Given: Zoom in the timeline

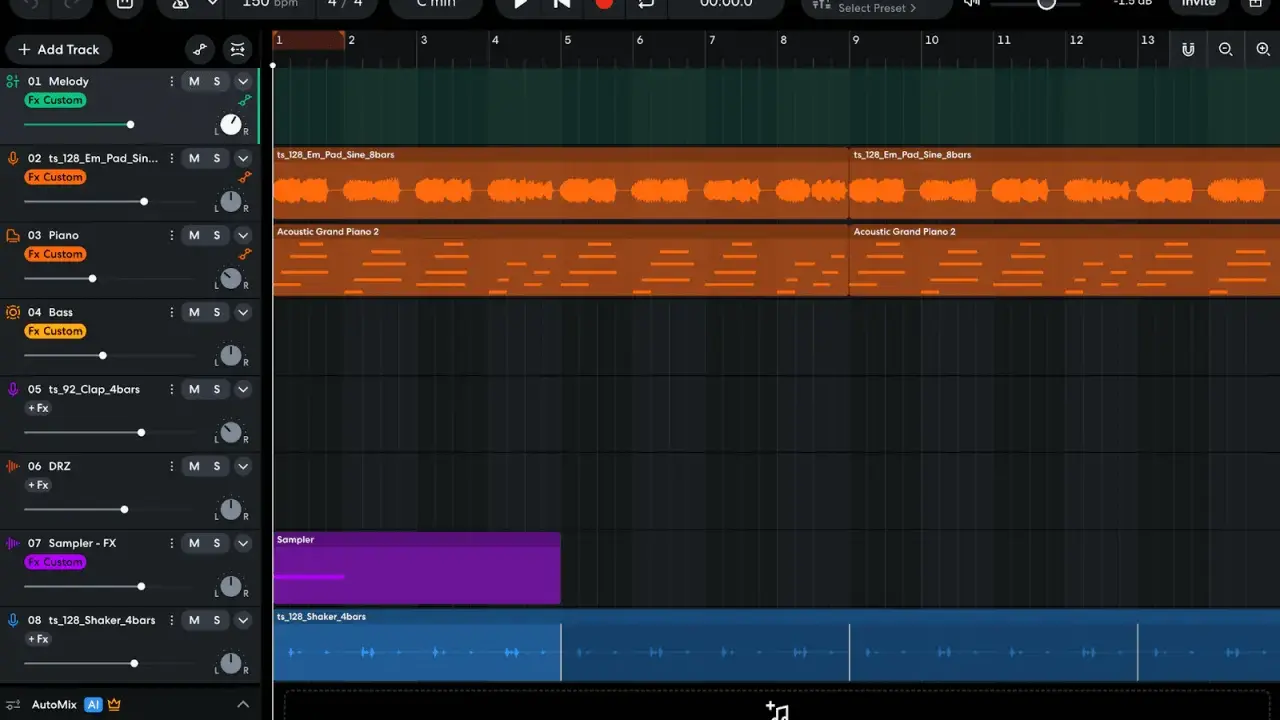Looking at the screenshot, I should (1263, 49).
